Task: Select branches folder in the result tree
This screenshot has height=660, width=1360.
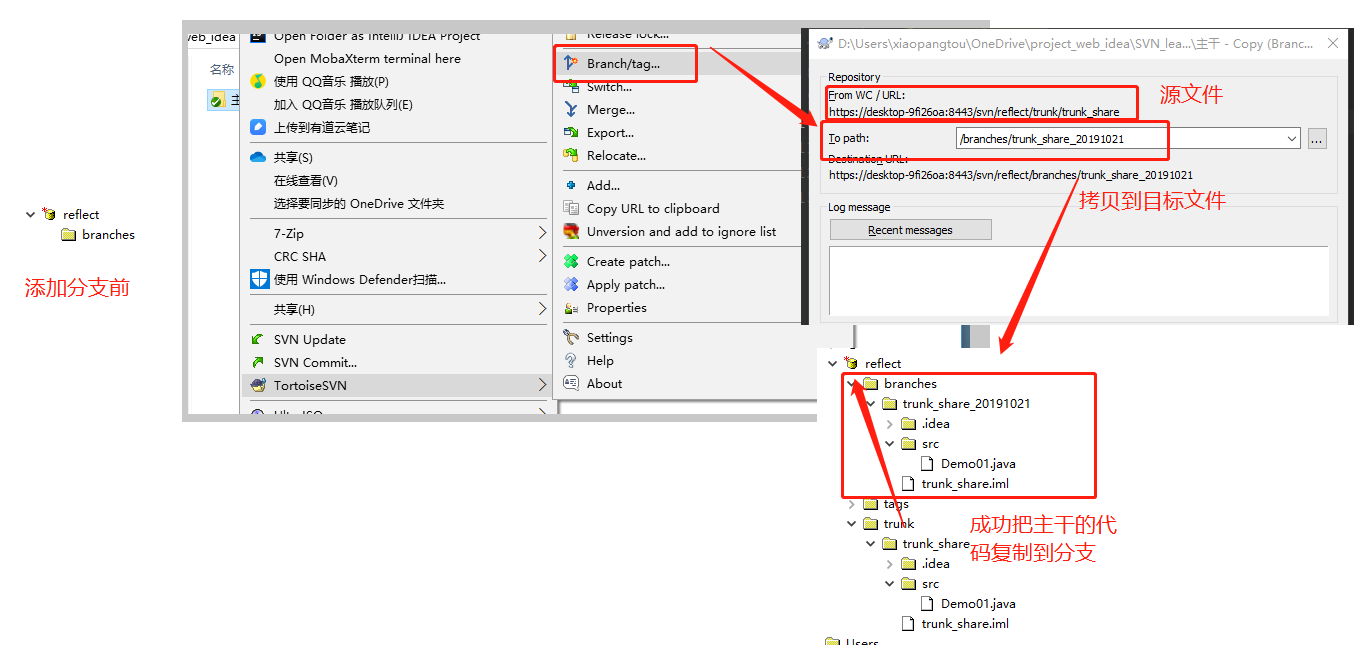Action: [x=910, y=384]
